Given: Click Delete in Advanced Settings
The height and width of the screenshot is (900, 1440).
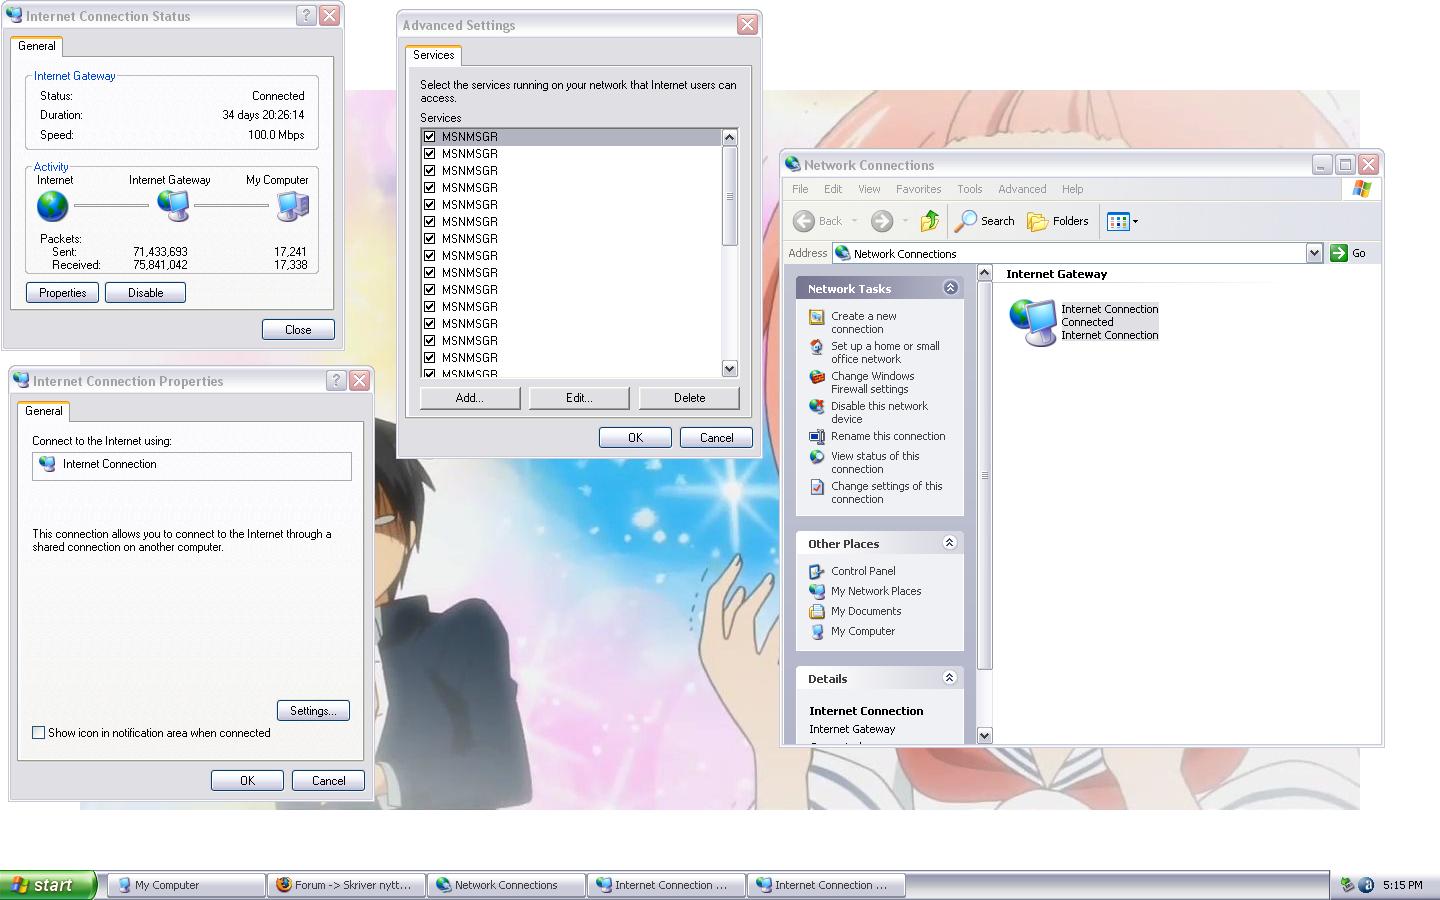Looking at the screenshot, I should pos(689,398).
